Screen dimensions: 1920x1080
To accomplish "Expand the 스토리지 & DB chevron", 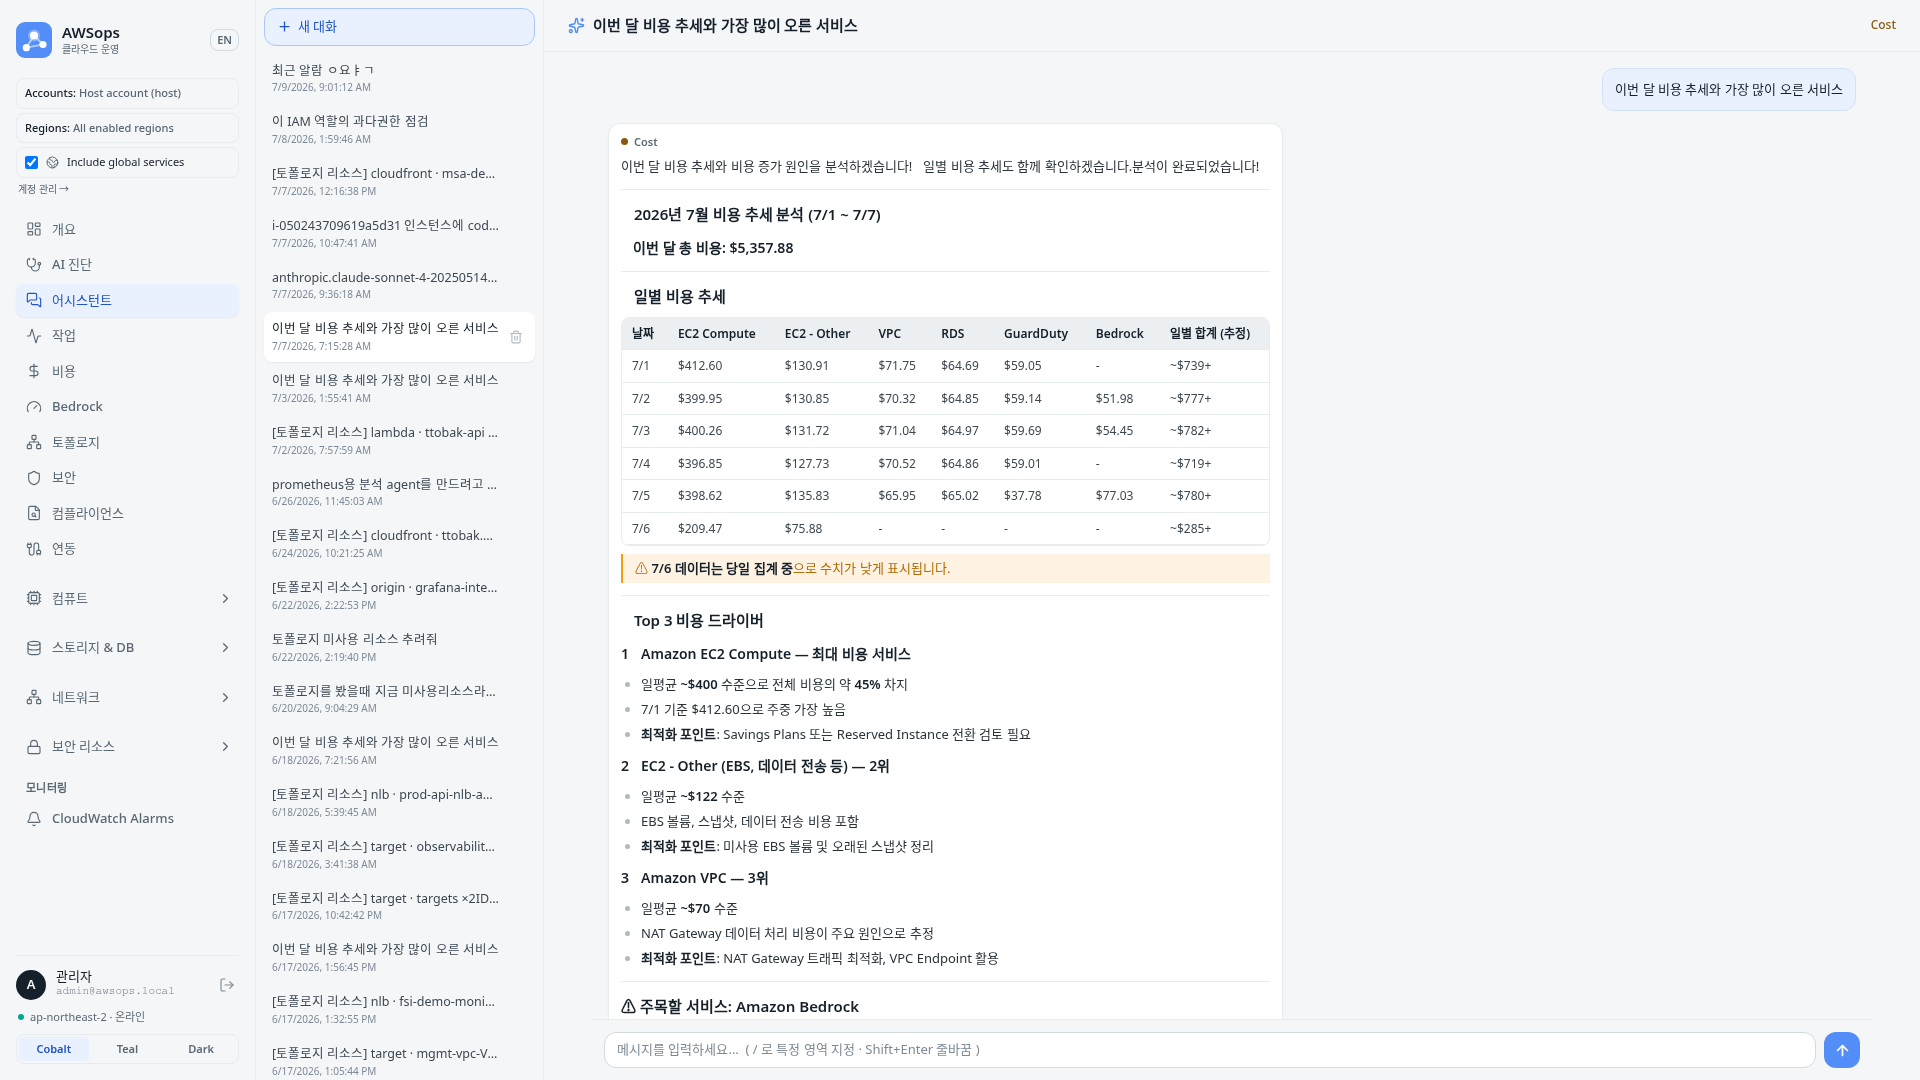I will coord(225,648).
